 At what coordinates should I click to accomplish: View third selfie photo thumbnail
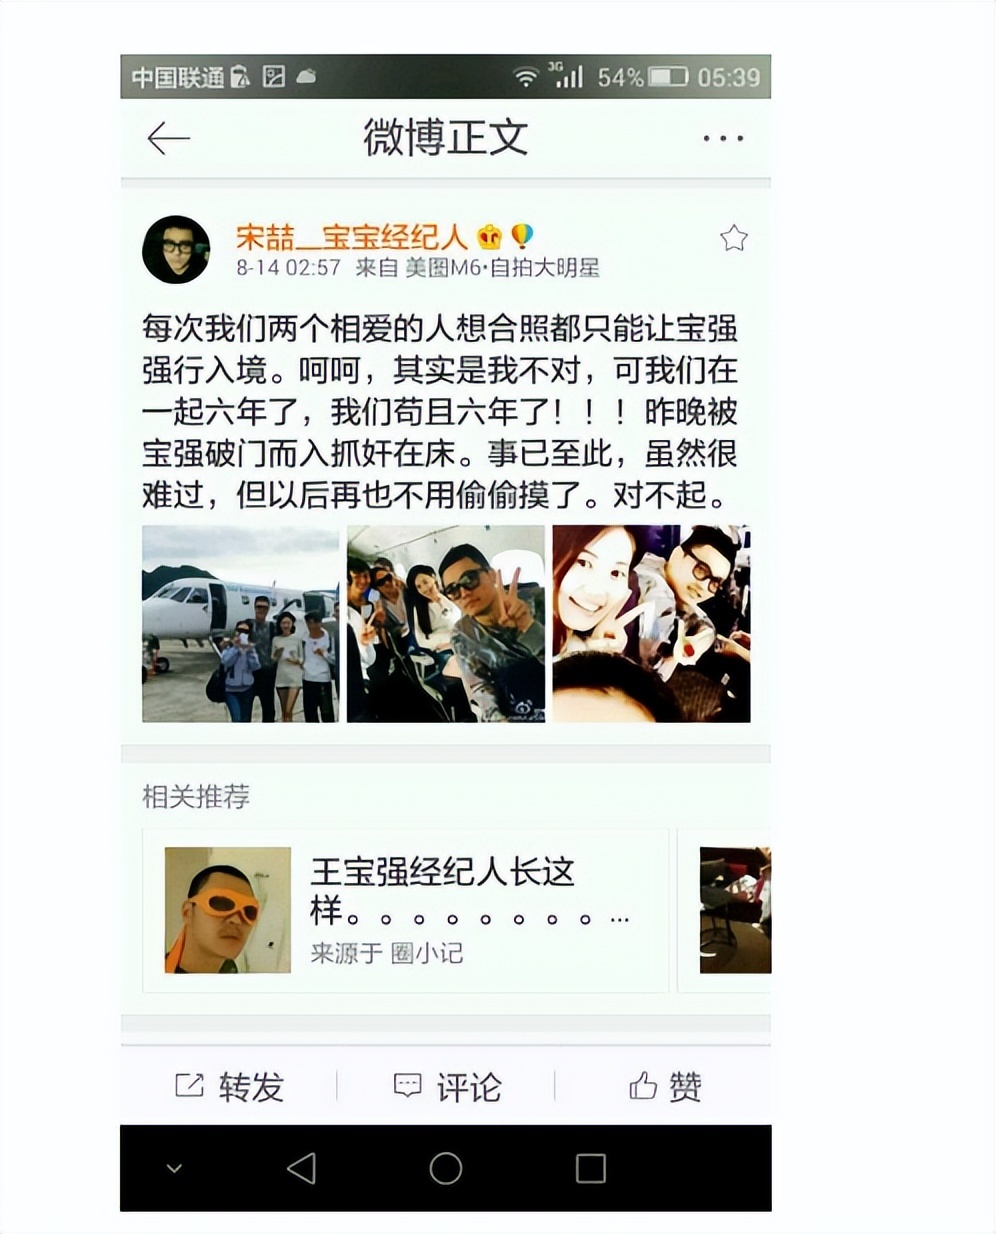coord(651,624)
